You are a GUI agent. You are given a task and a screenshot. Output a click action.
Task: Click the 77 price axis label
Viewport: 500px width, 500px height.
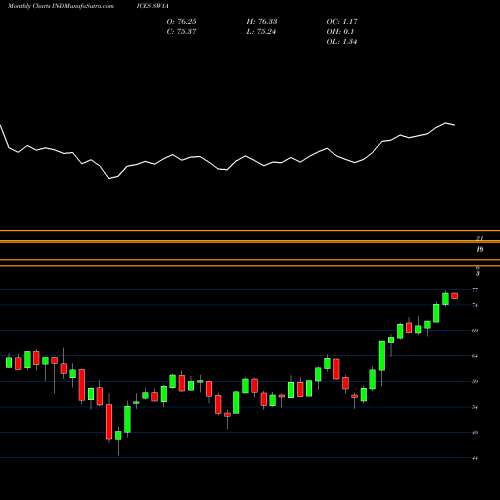tap(475, 290)
